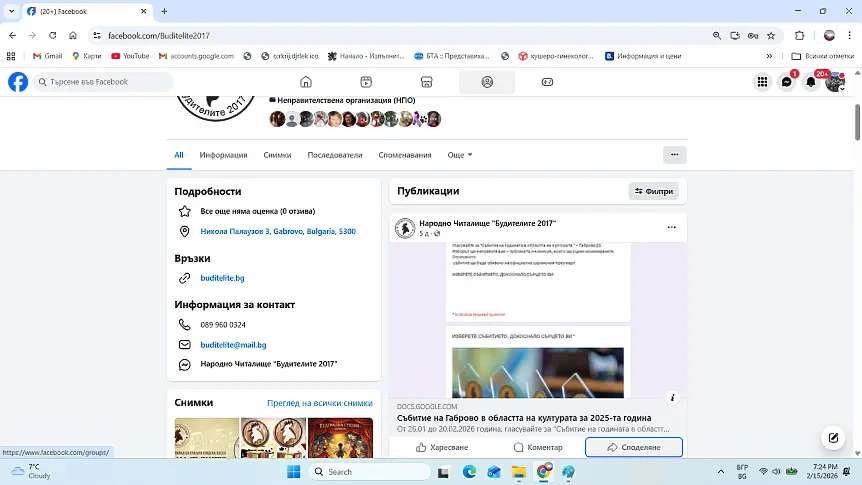Click the "Споделяне" share button

pyautogui.click(x=634, y=447)
